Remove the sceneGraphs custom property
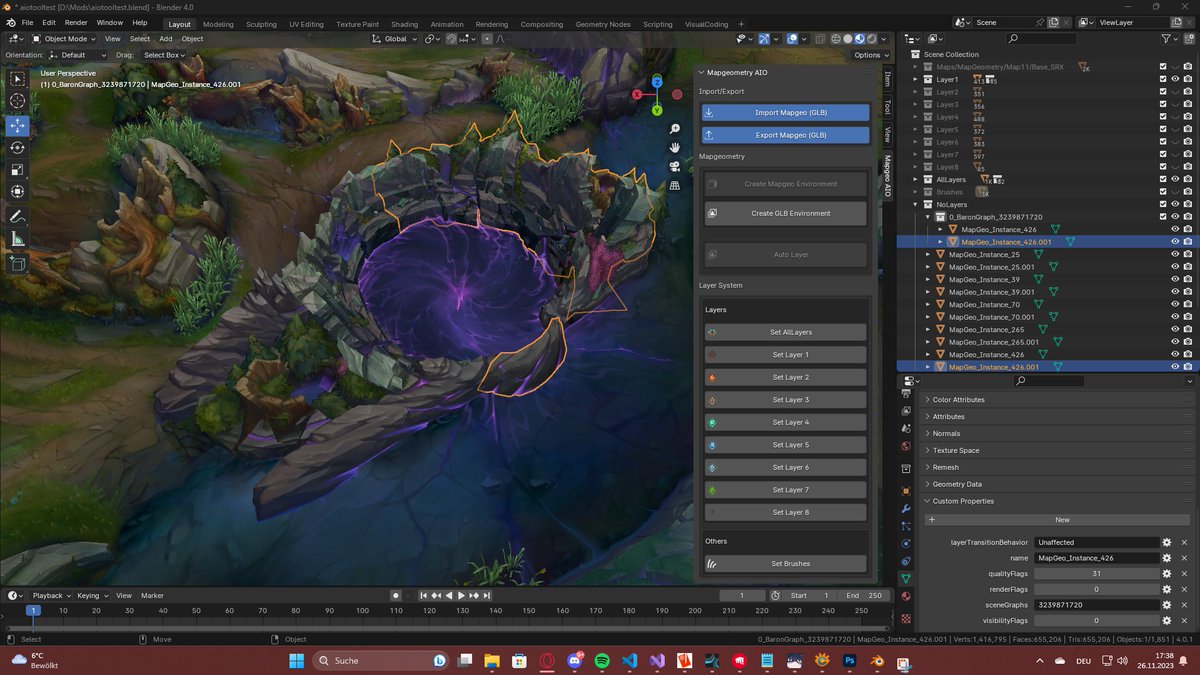The height and width of the screenshot is (675, 1200). [x=1184, y=605]
